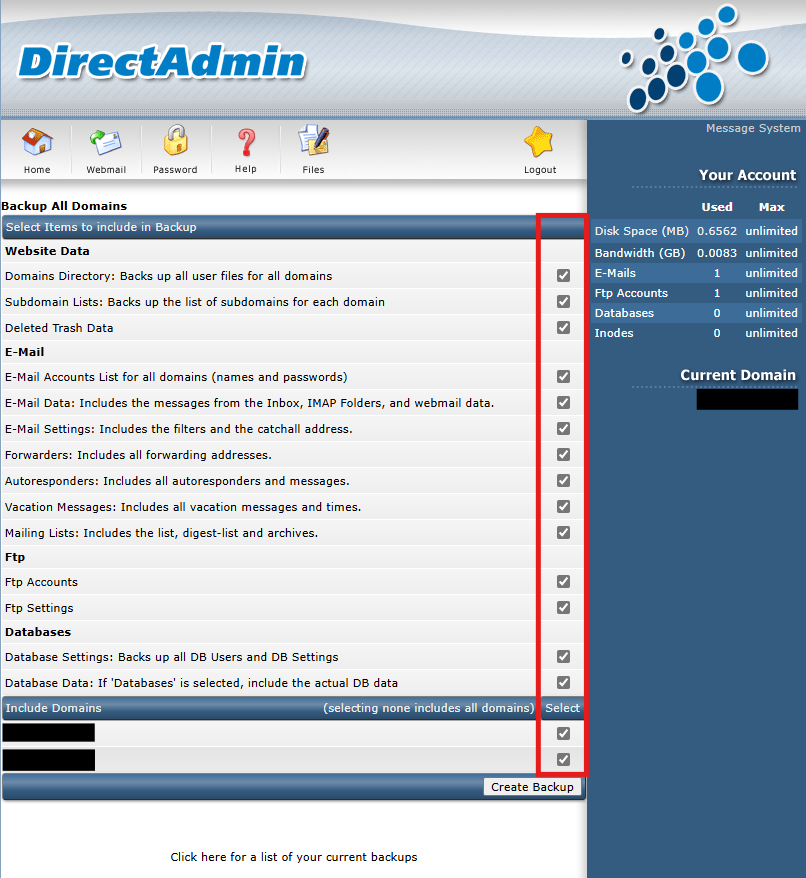The image size is (806, 878).
Task: Click the Select column header
Action: [x=562, y=708]
